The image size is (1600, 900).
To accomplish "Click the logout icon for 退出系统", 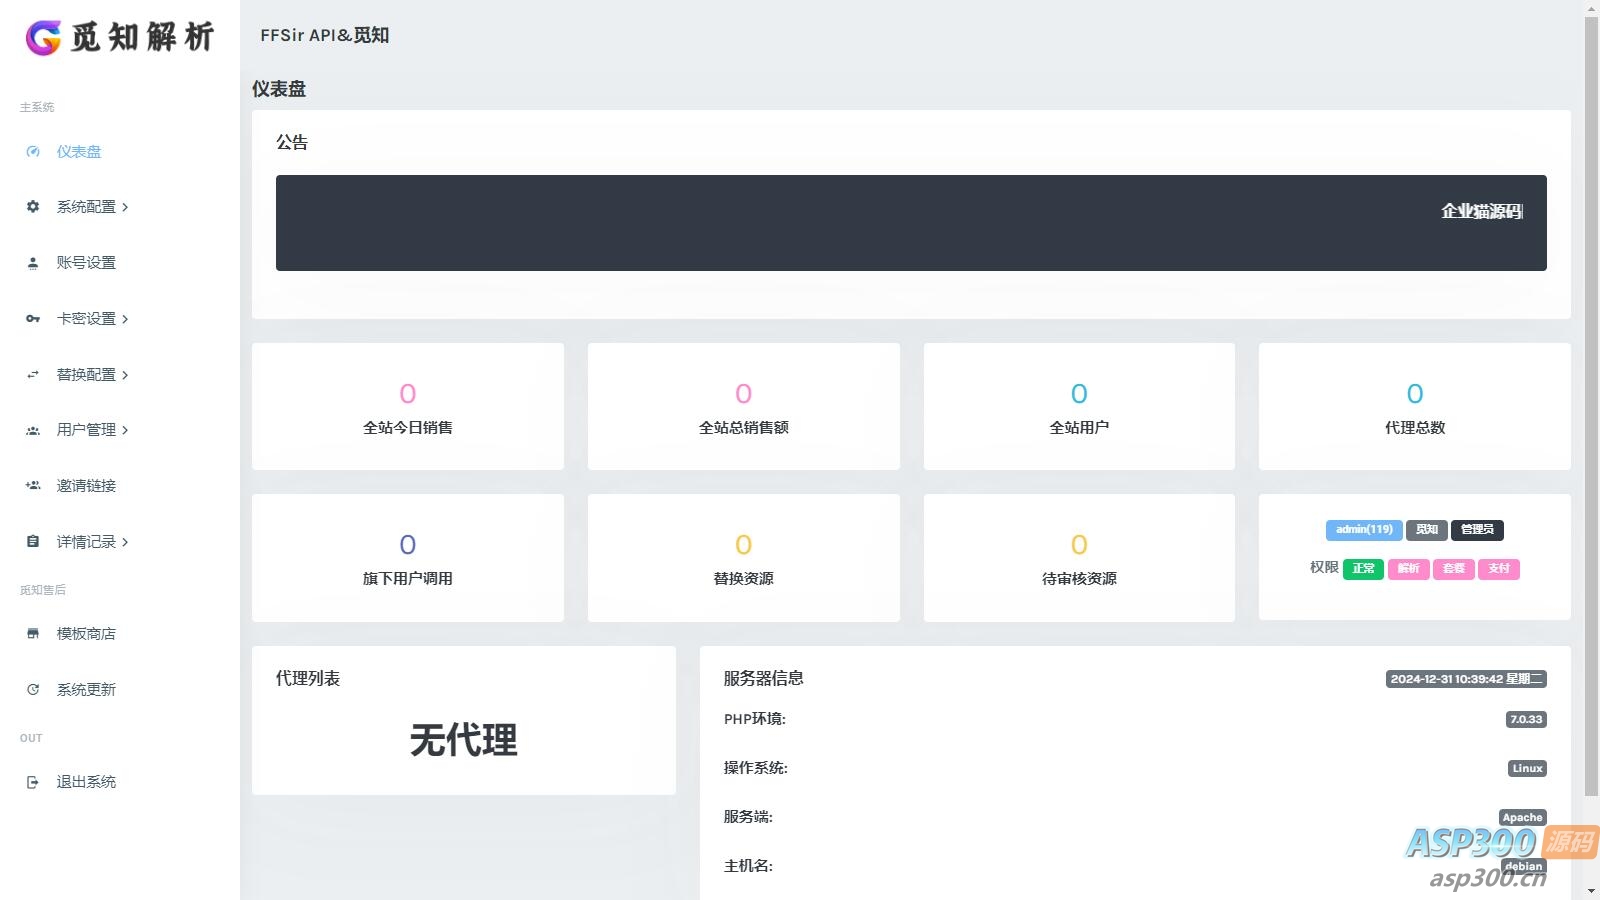I will (x=33, y=782).
